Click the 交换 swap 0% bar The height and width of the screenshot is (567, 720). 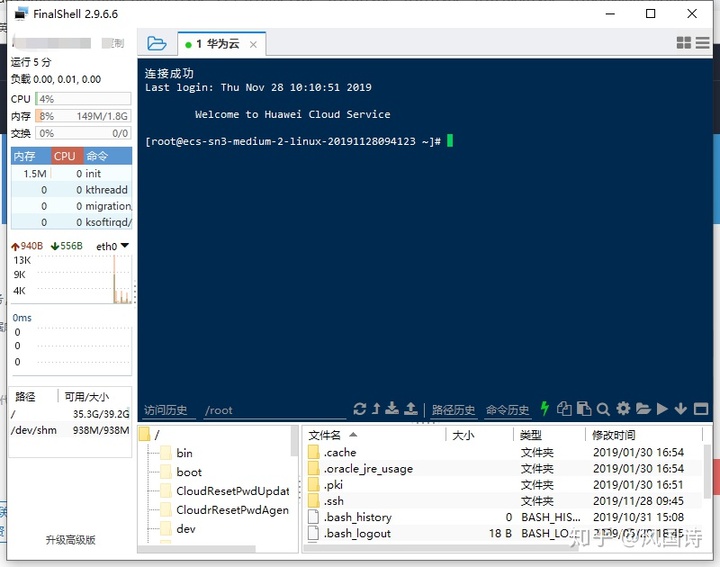click(83, 133)
